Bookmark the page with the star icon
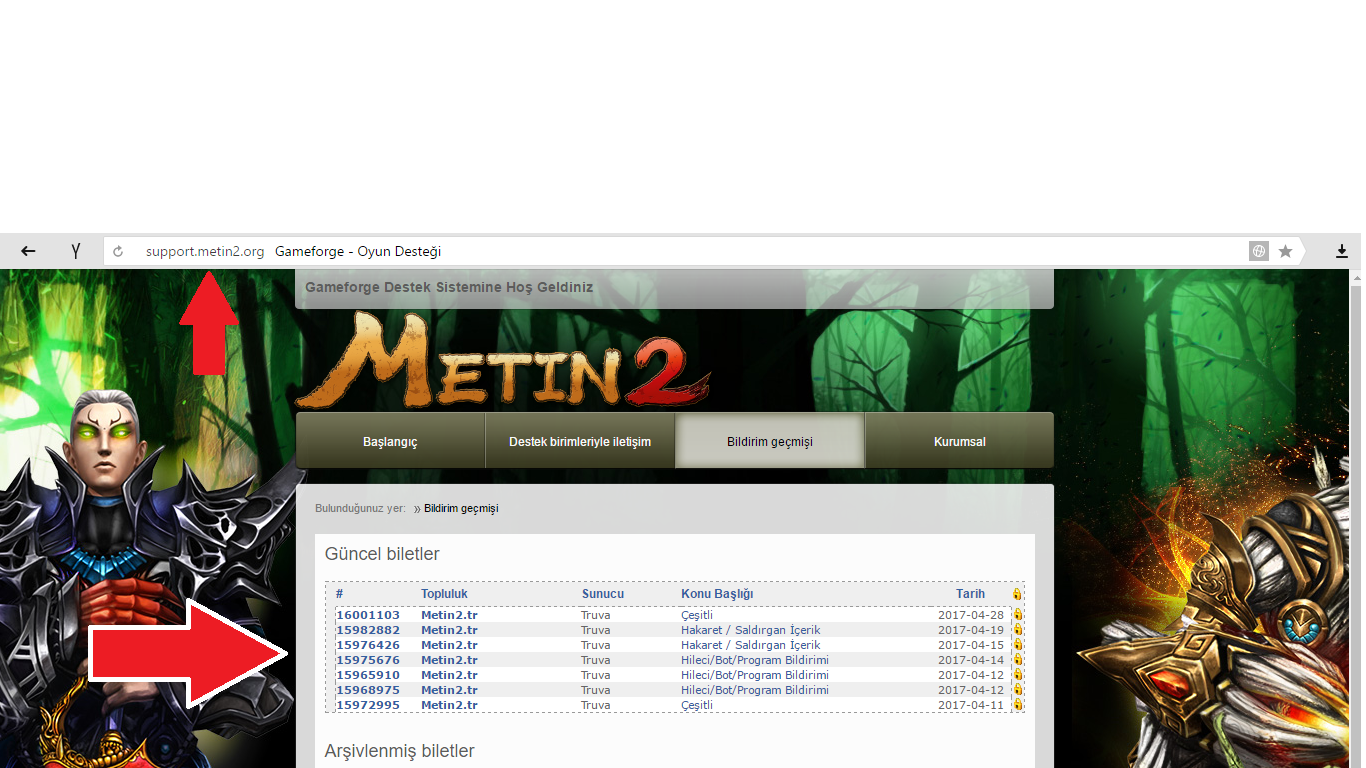Viewport: 1366px width, 768px height. [x=1285, y=251]
